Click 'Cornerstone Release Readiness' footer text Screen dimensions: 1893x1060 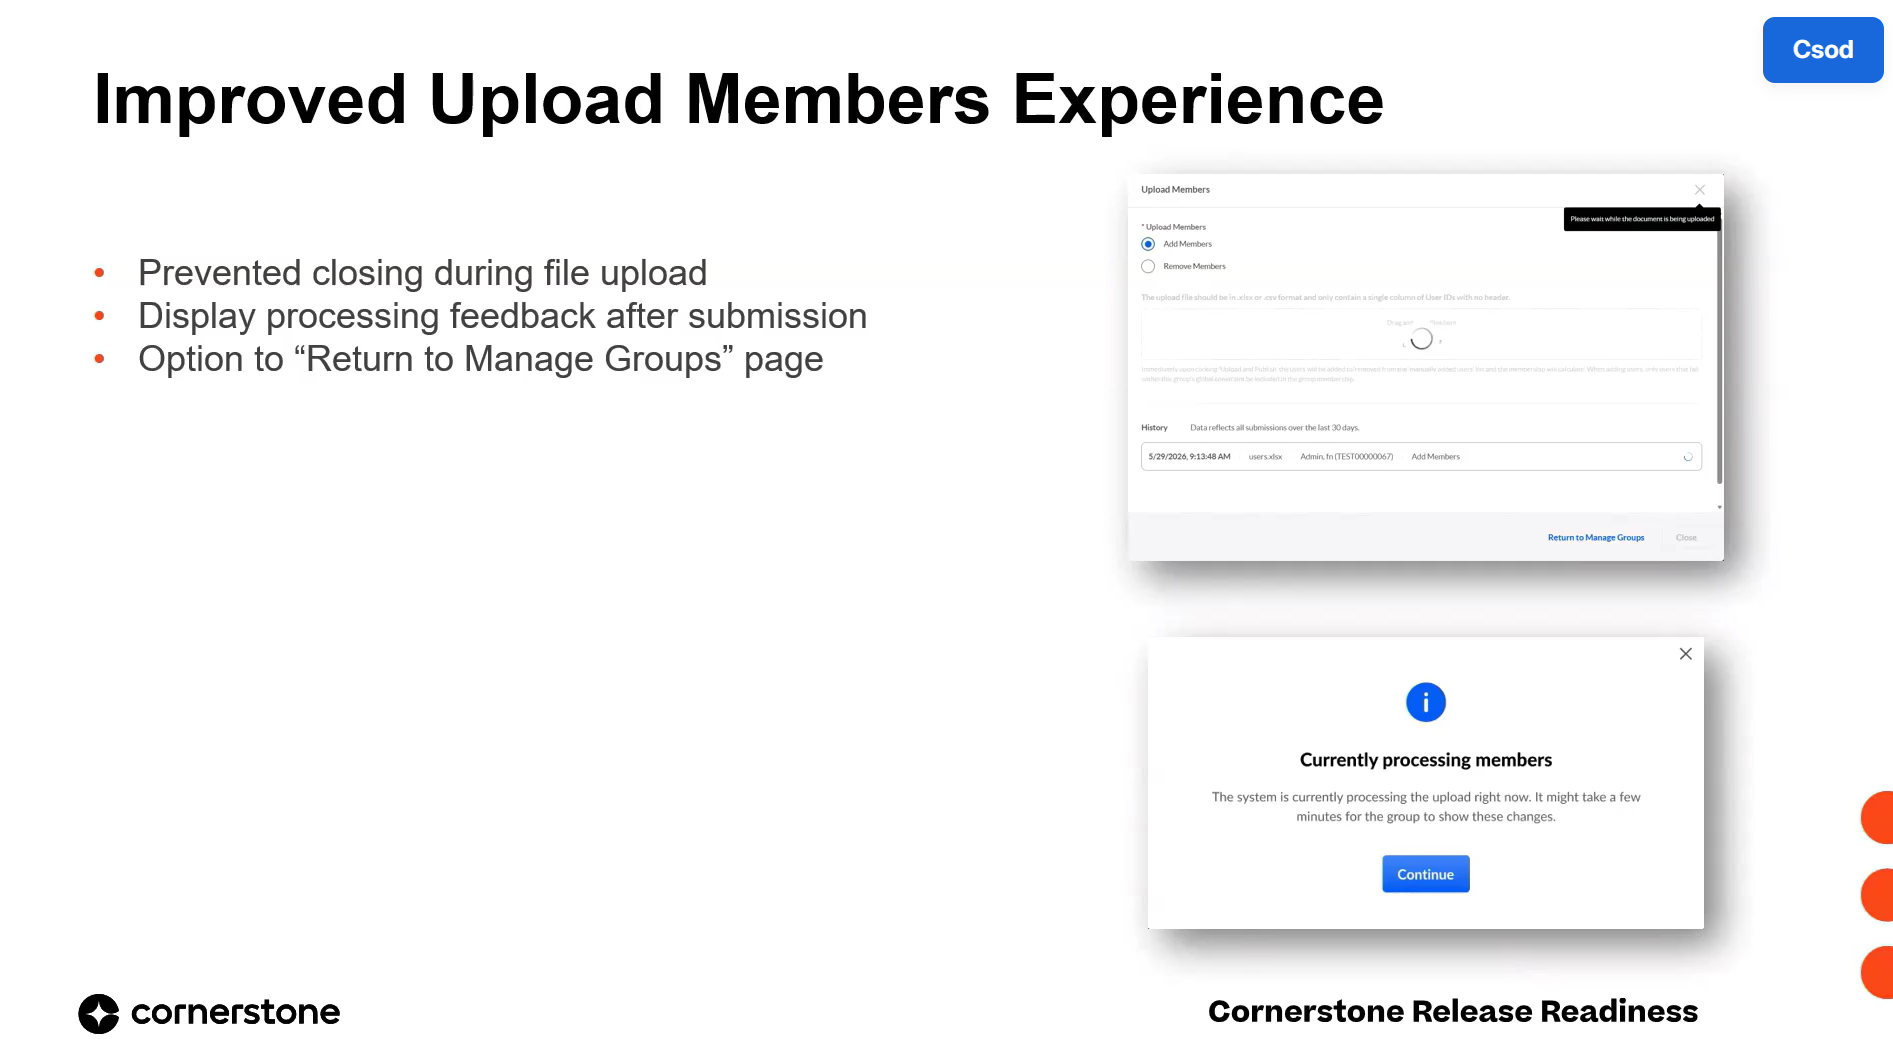pos(1452,1012)
